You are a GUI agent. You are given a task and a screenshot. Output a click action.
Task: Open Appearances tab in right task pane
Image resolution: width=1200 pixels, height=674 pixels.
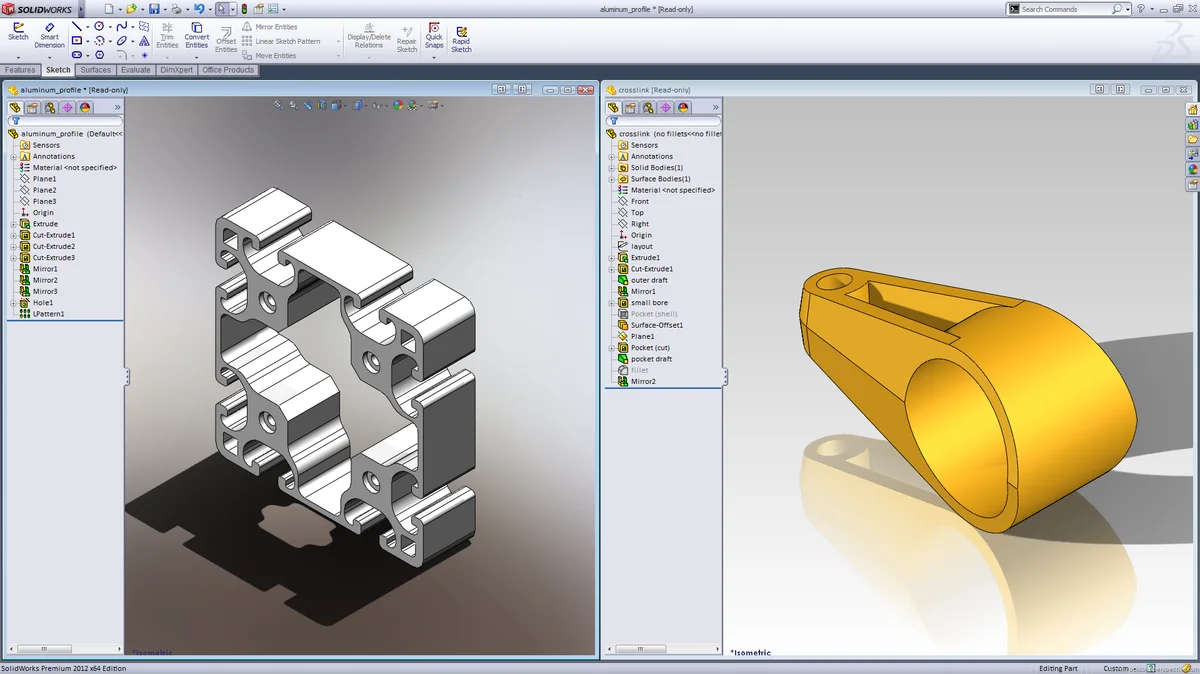click(x=1192, y=169)
